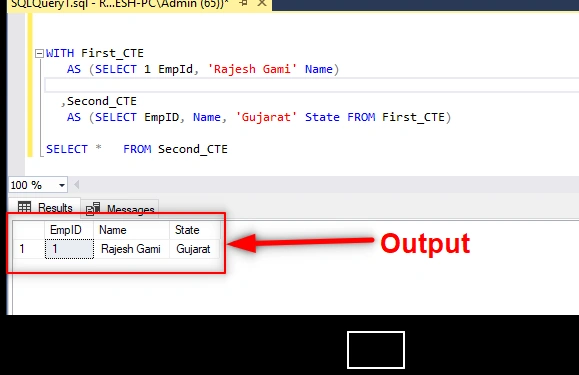Click the EmpID column header
The height and width of the screenshot is (375, 579).
point(69,230)
